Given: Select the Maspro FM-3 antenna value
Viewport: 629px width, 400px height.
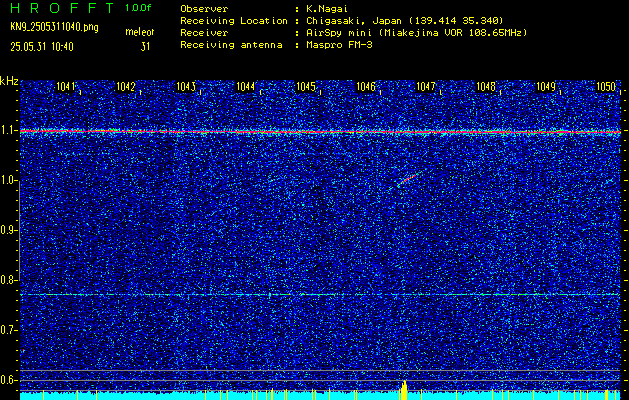Looking at the screenshot, I should click(339, 45).
